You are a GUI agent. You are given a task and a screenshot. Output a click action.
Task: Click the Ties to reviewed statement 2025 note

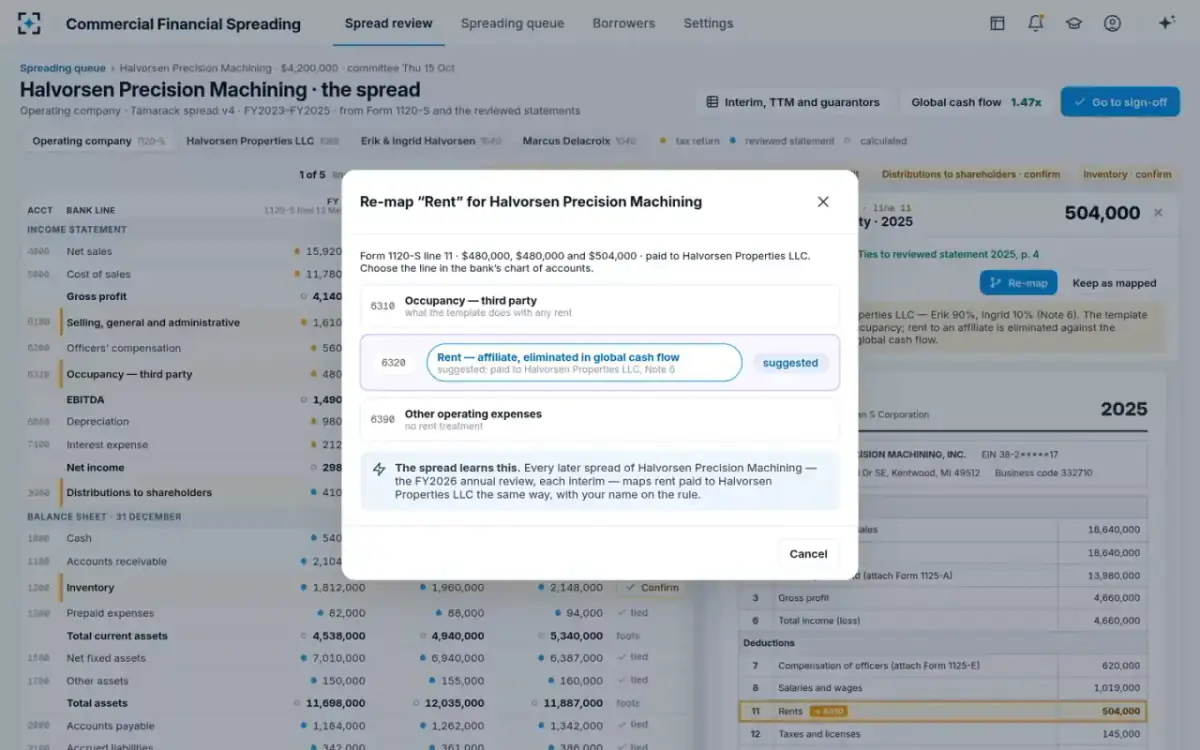tap(950, 254)
